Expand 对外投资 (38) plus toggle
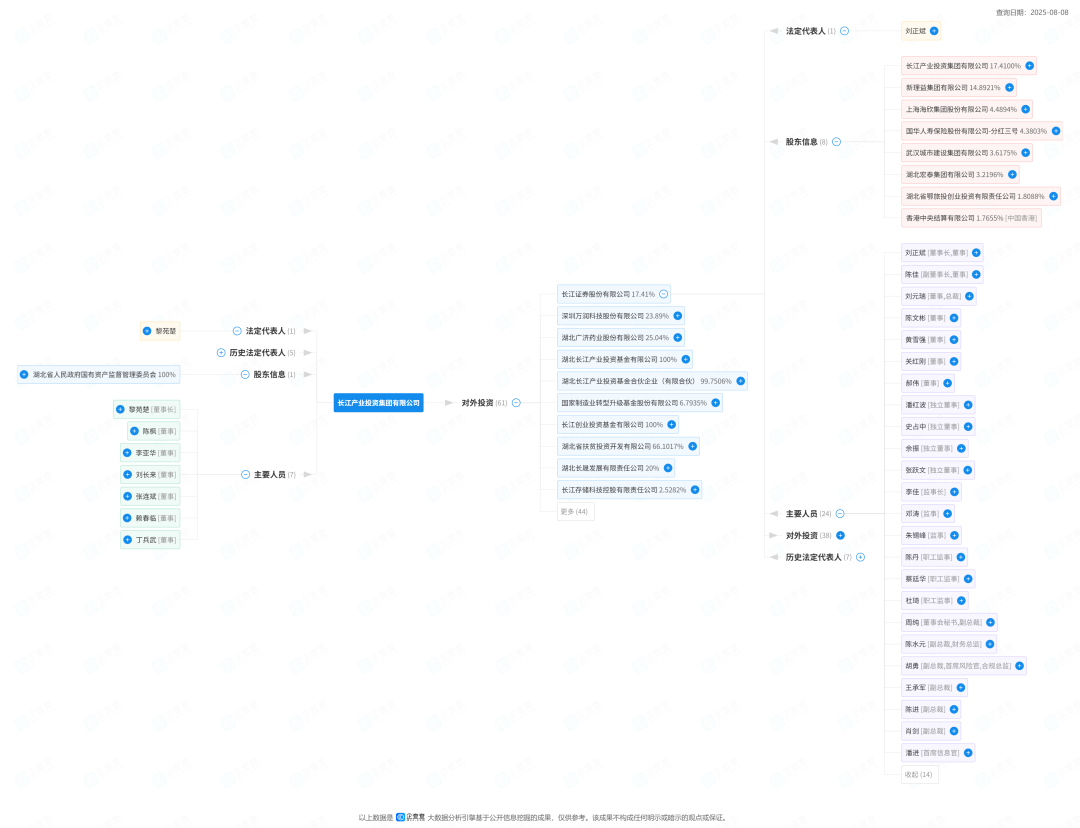Viewport: 1080px width, 828px height. pos(840,535)
